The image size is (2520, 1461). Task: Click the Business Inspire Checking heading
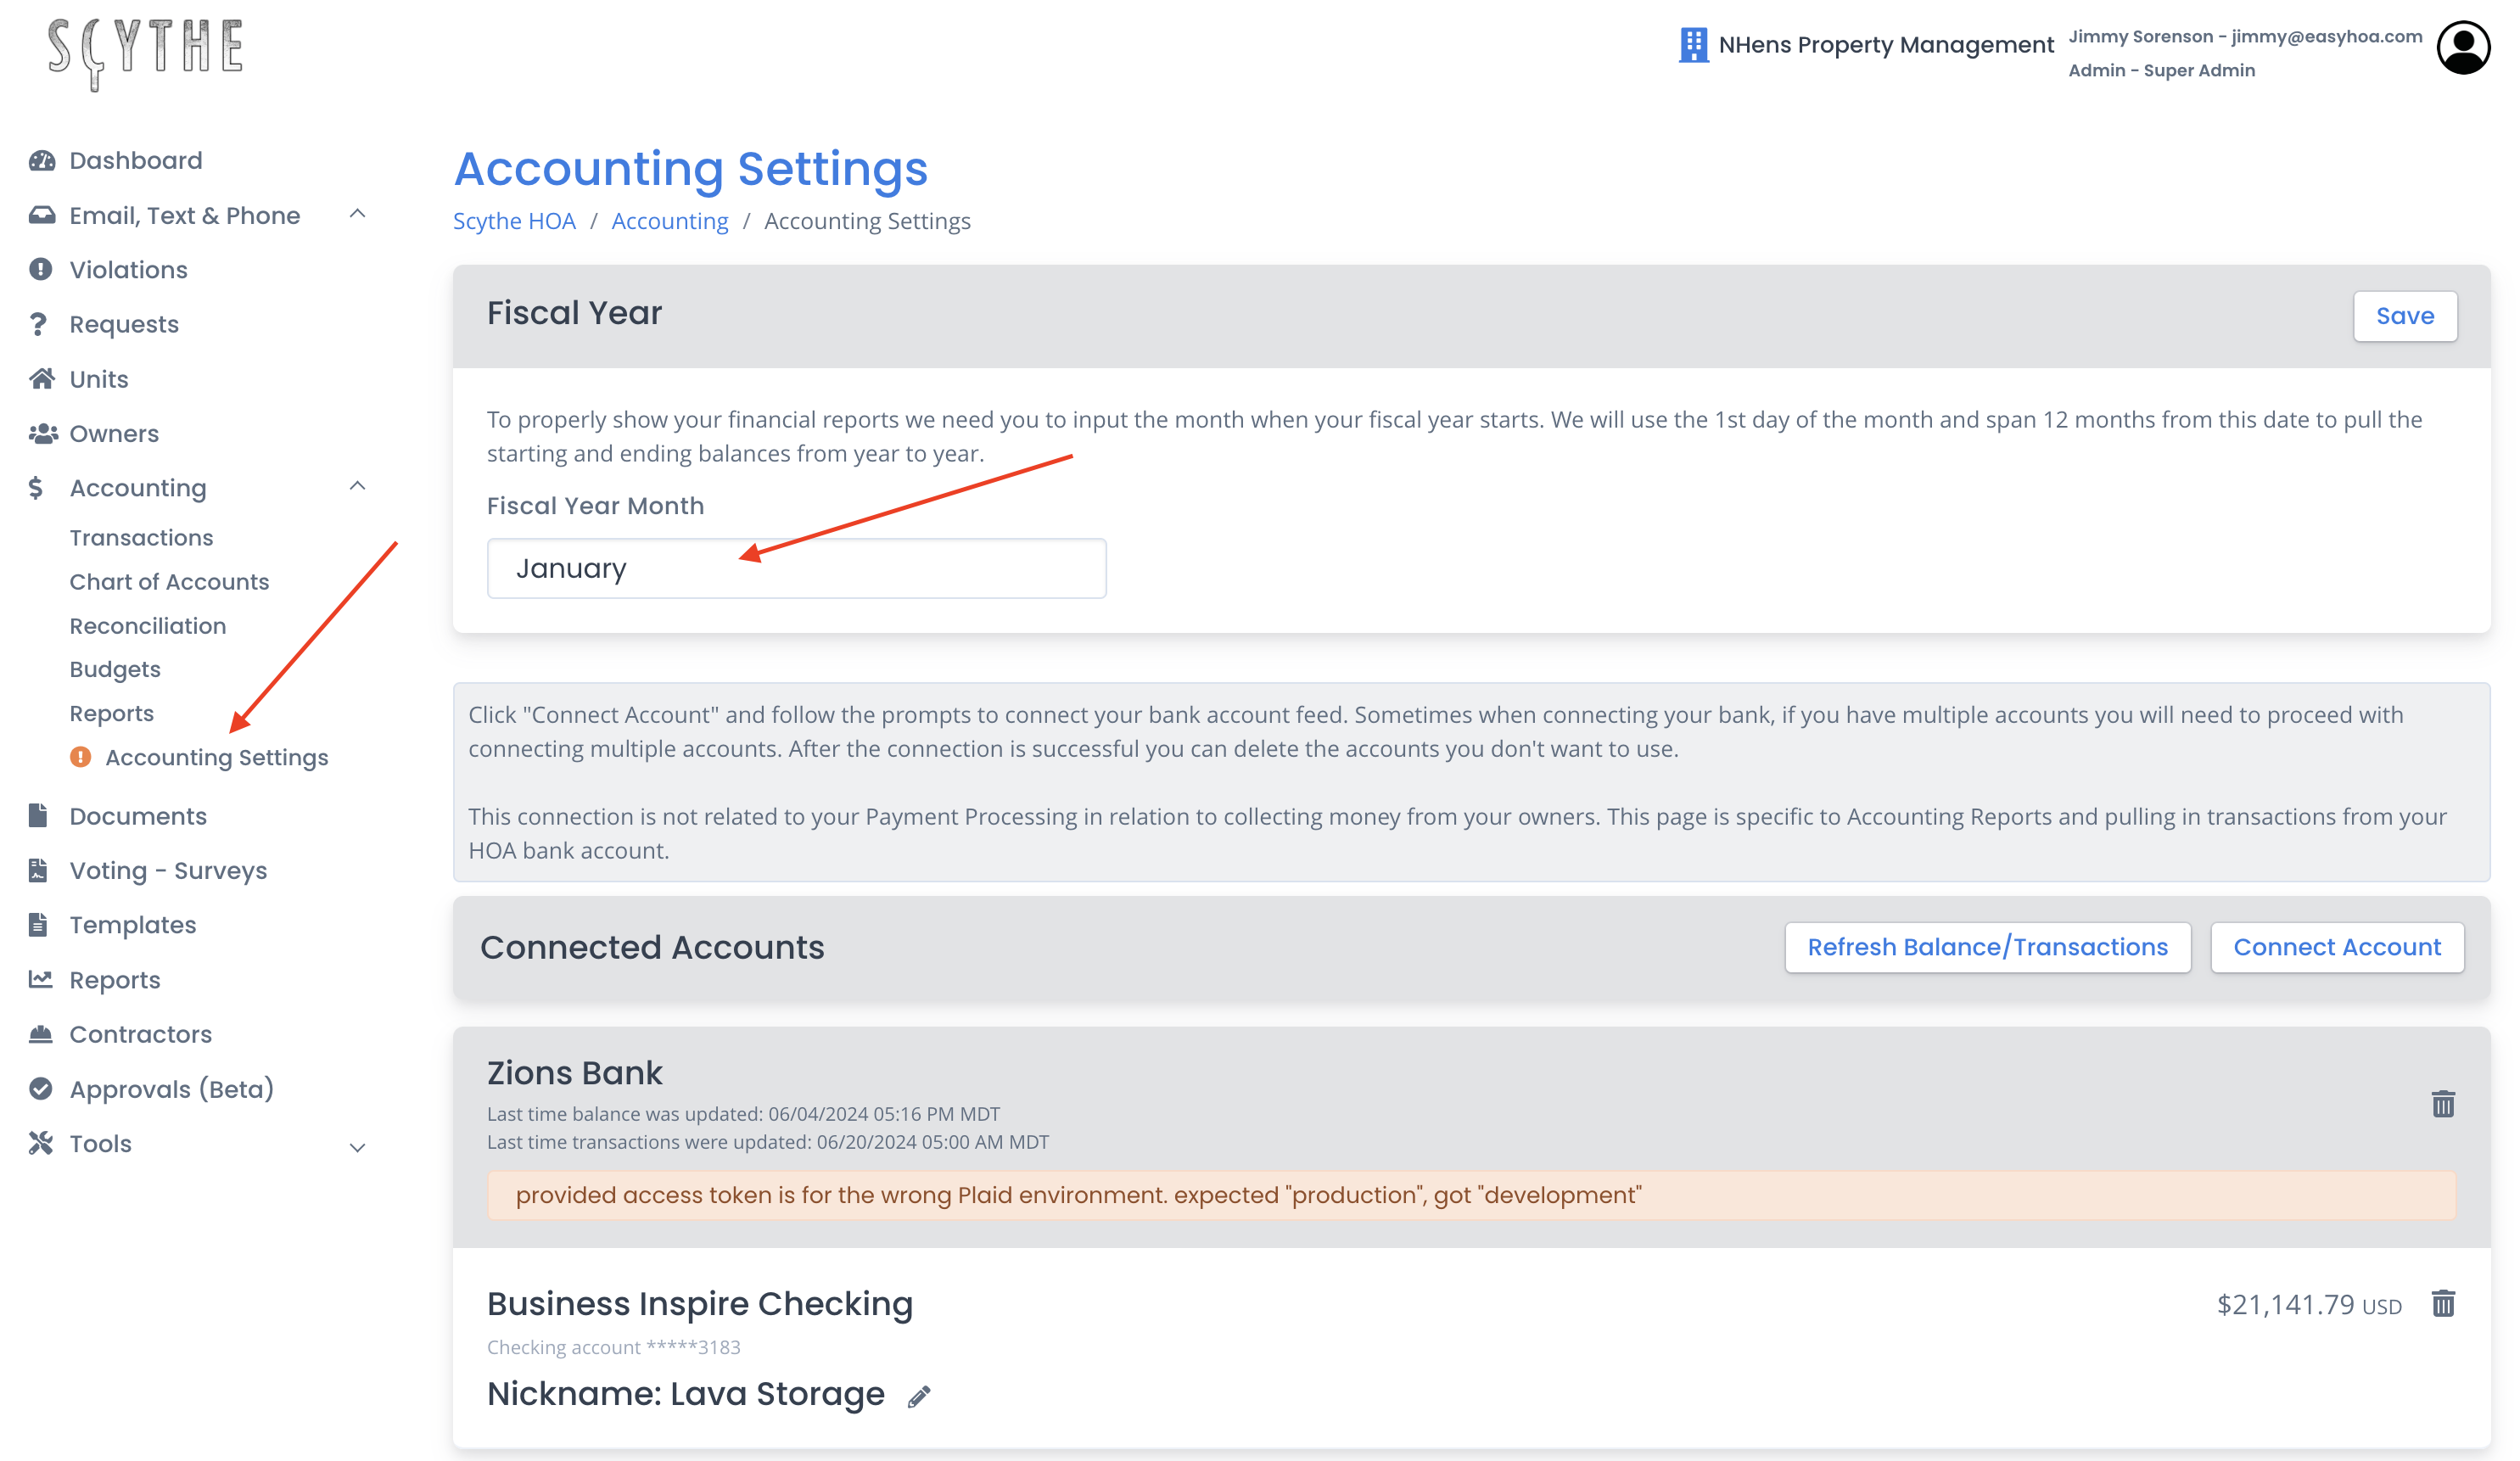click(x=700, y=1304)
